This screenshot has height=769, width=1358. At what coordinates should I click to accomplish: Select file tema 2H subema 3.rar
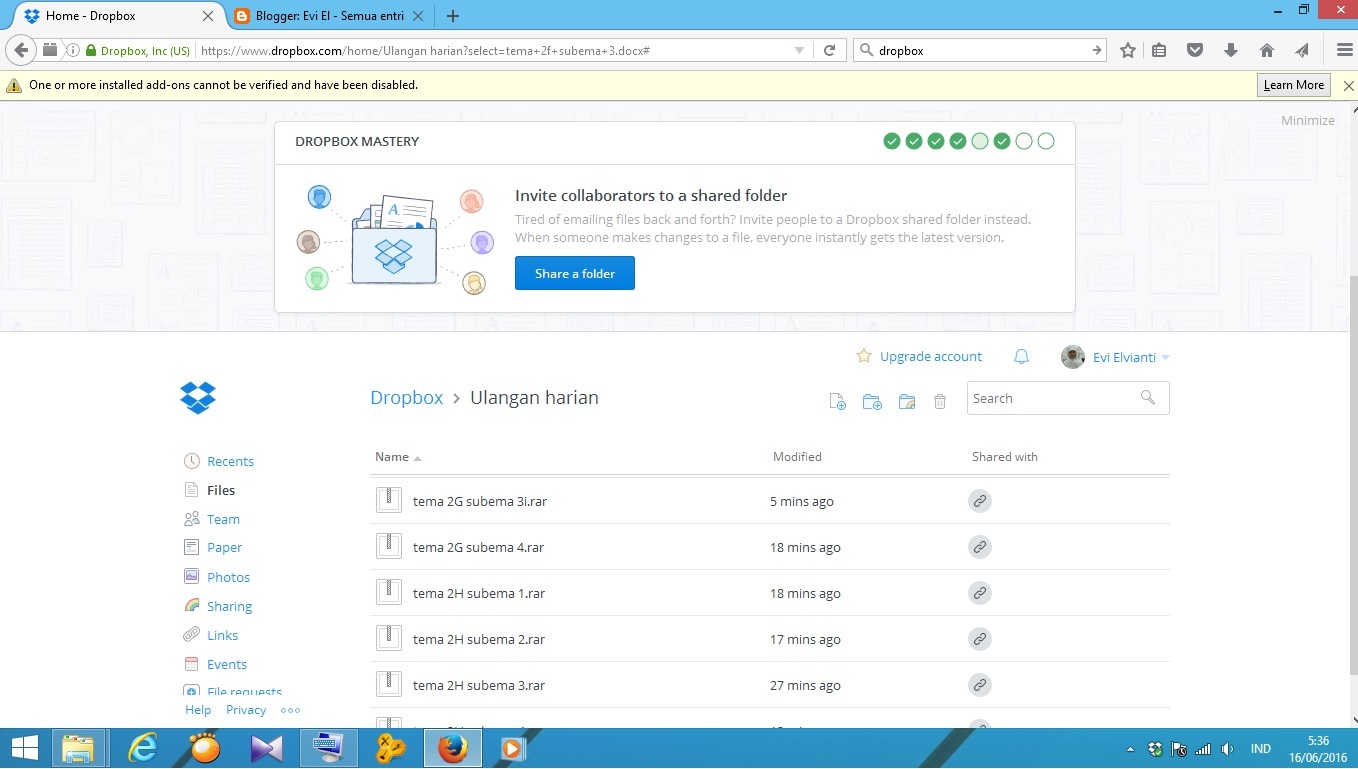coord(479,685)
